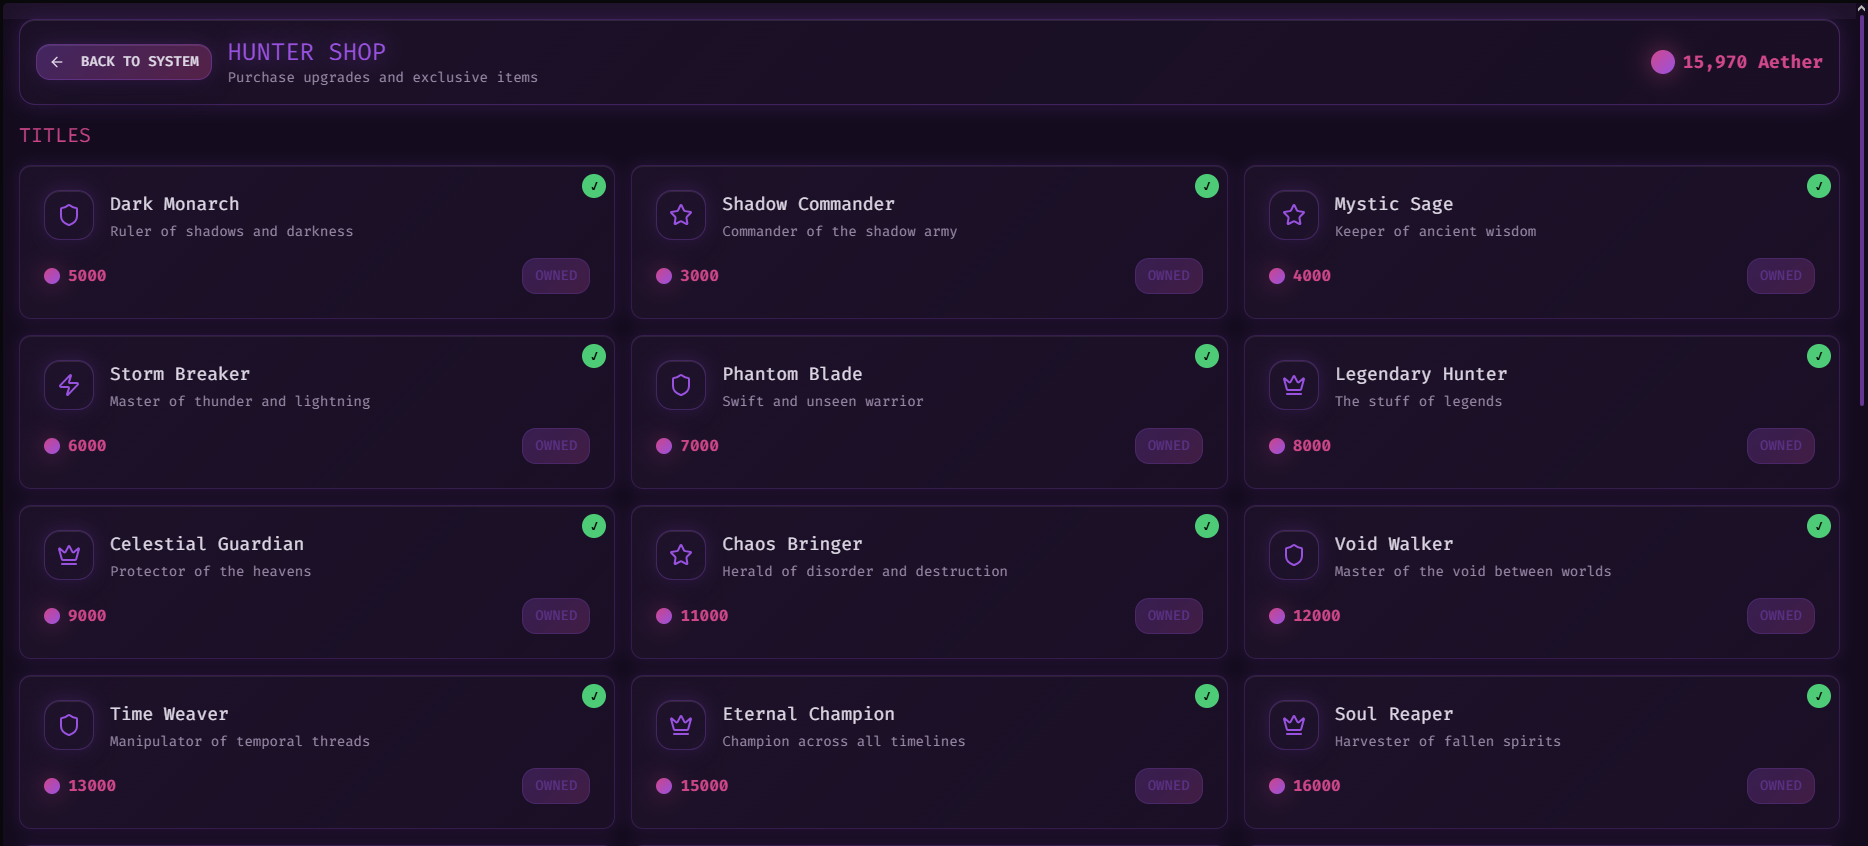
Task: Click the Soul Reaper crown icon
Action: pos(1294,725)
